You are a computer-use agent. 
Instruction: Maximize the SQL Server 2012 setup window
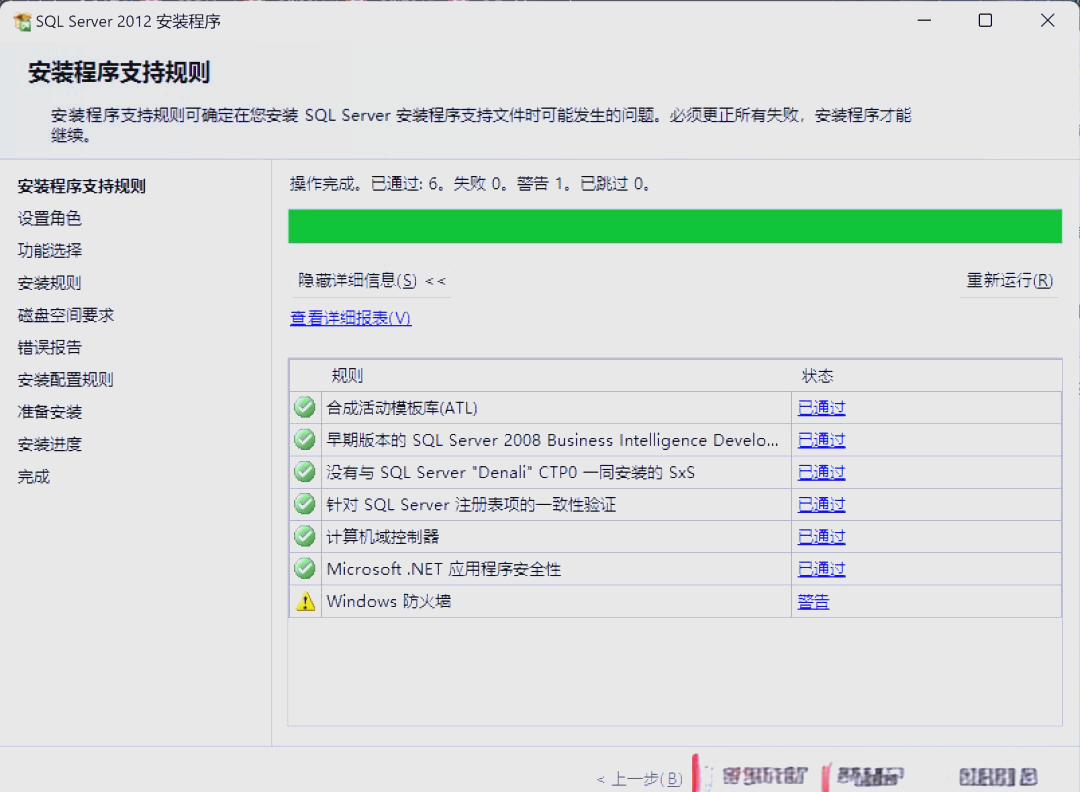(986, 21)
